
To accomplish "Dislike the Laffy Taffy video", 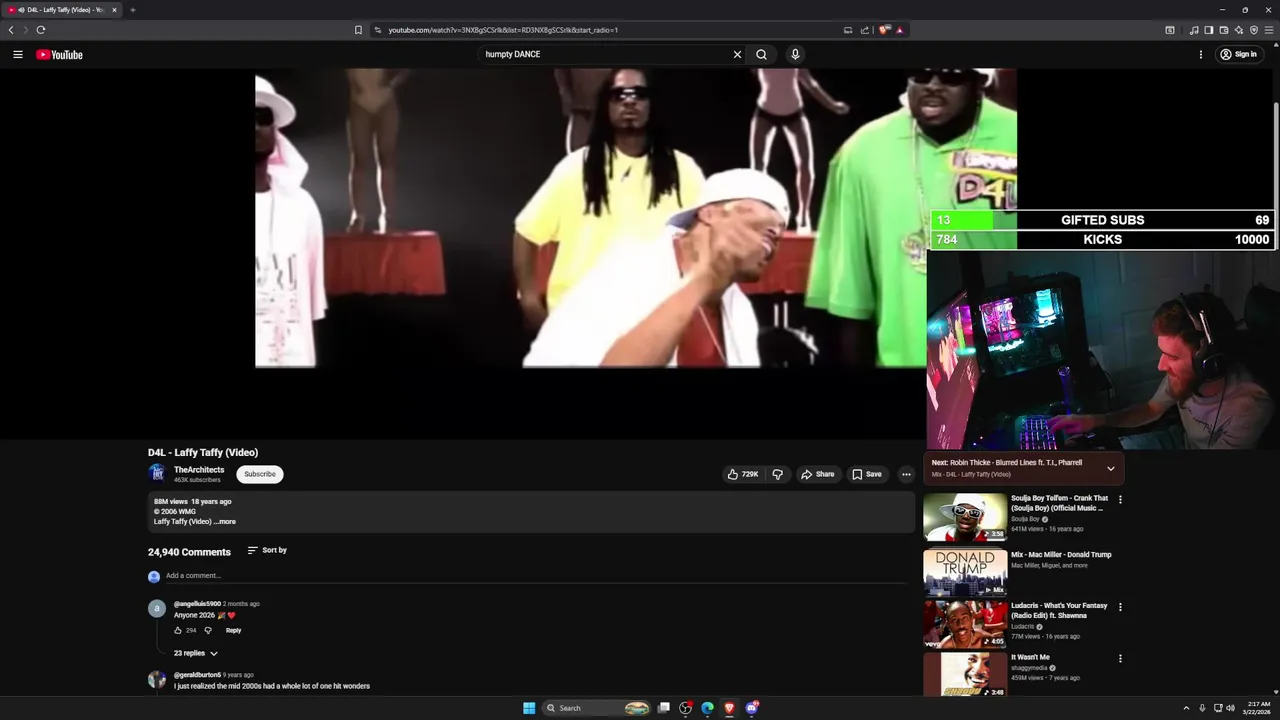I will coord(777,474).
